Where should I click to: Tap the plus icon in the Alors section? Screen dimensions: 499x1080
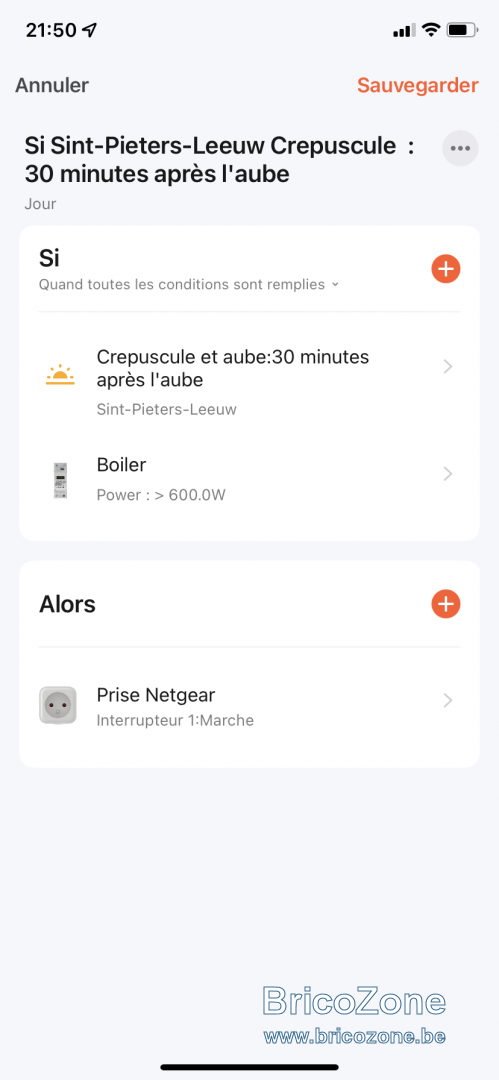(x=445, y=603)
